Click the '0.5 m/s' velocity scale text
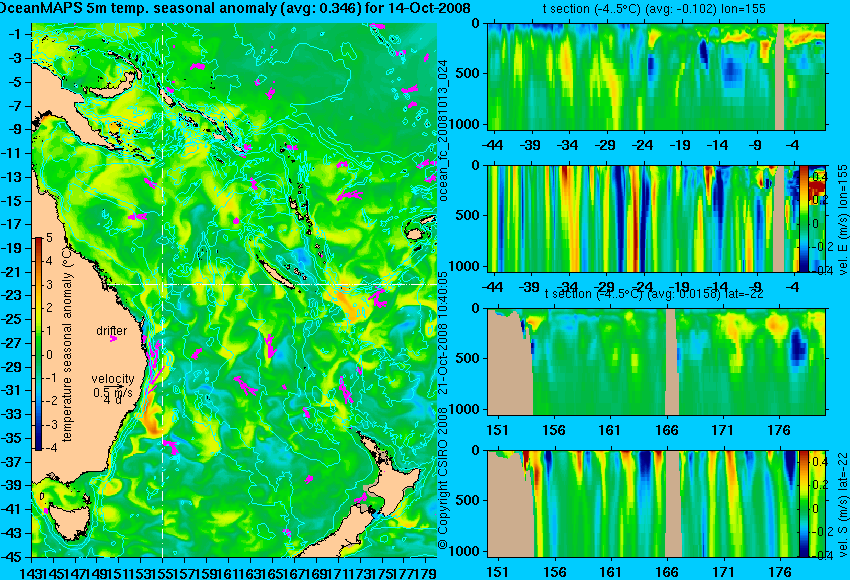 pos(113,391)
